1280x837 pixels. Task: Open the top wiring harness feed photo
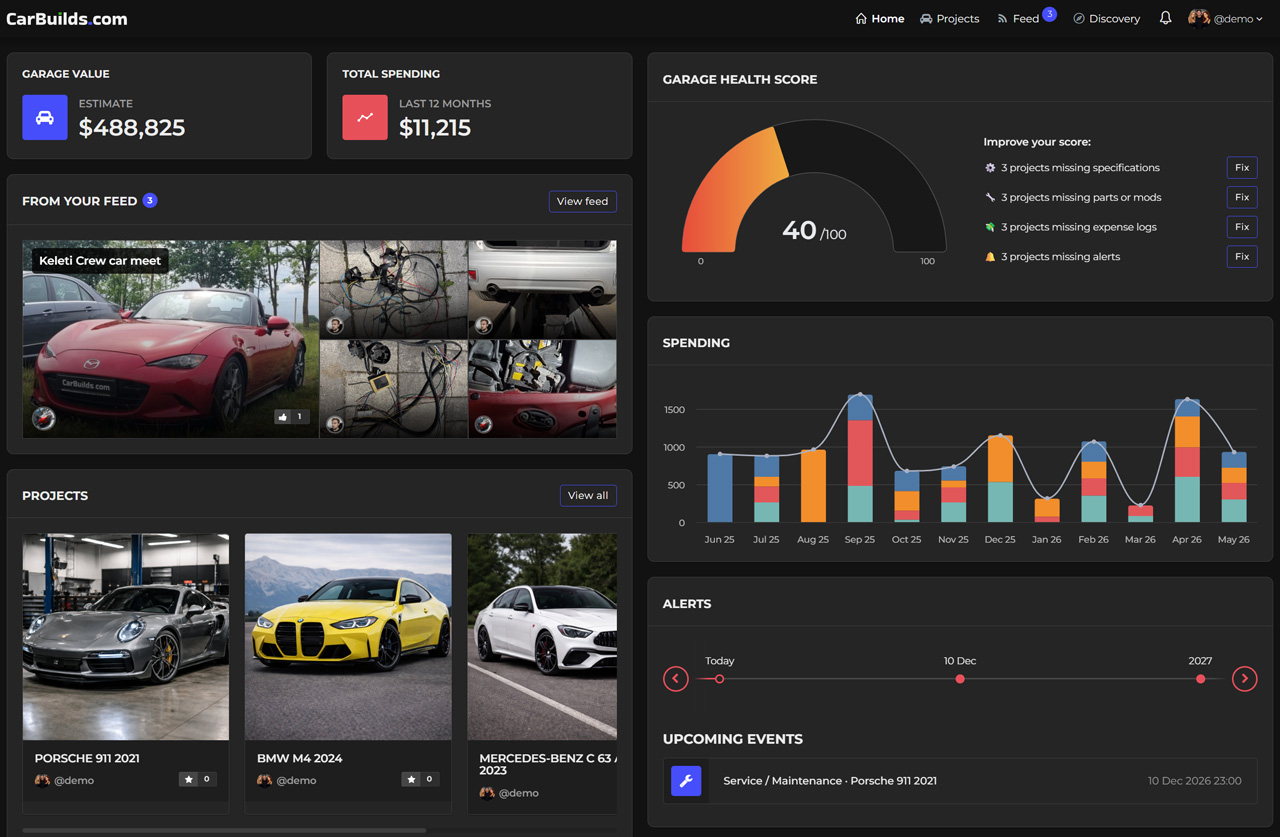393,289
